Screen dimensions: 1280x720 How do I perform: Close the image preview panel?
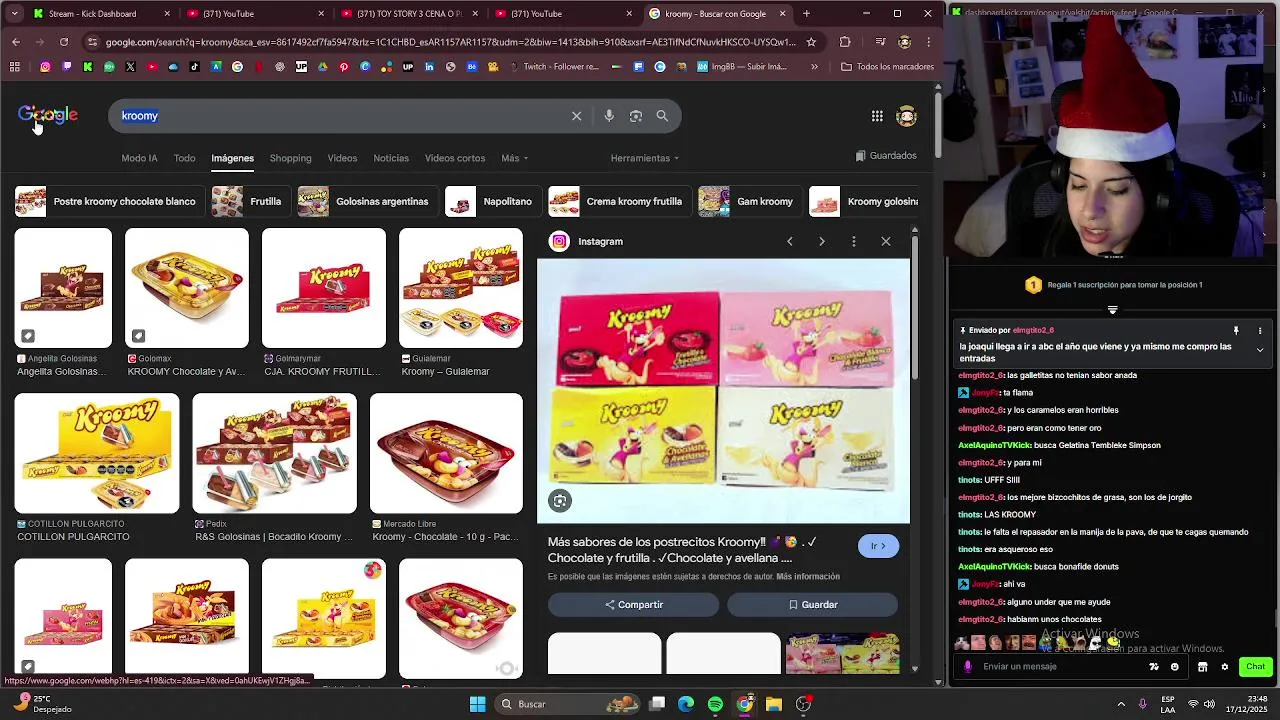point(886,241)
